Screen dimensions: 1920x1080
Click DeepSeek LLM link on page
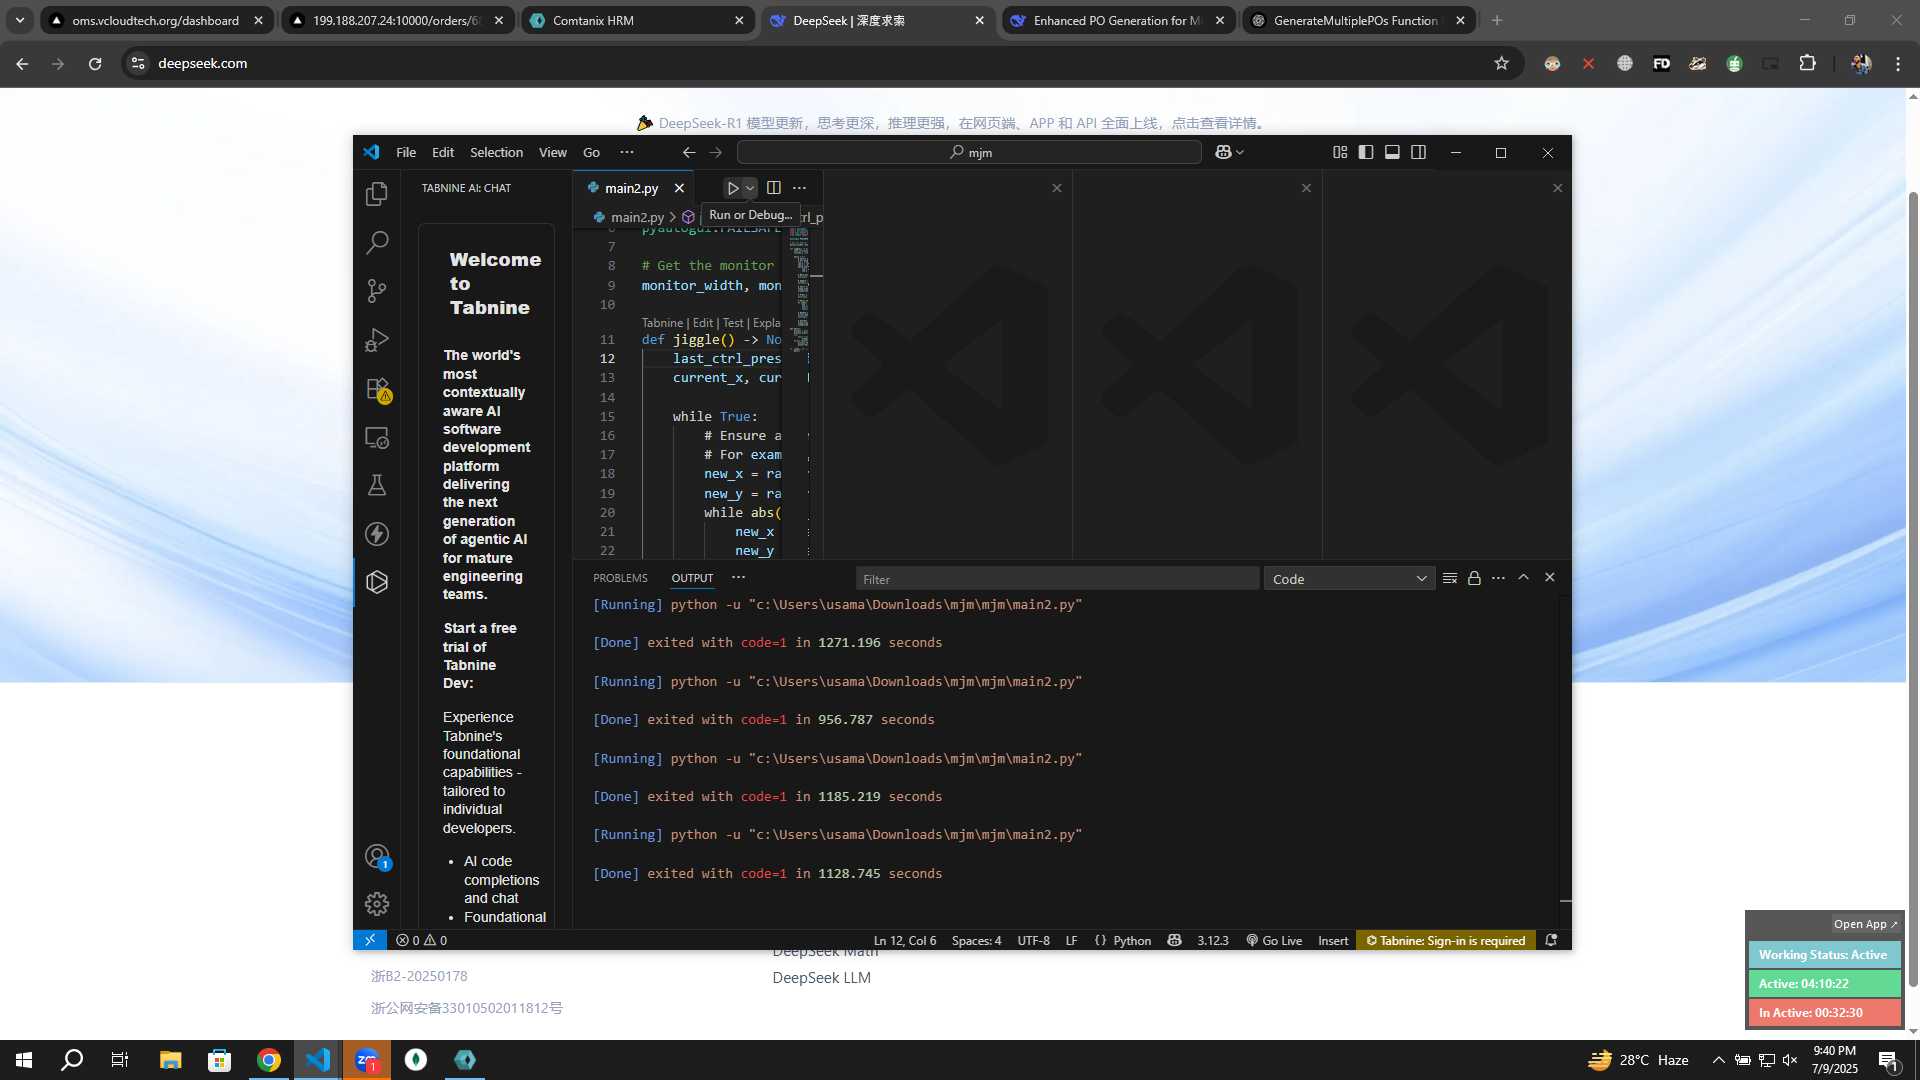click(821, 977)
